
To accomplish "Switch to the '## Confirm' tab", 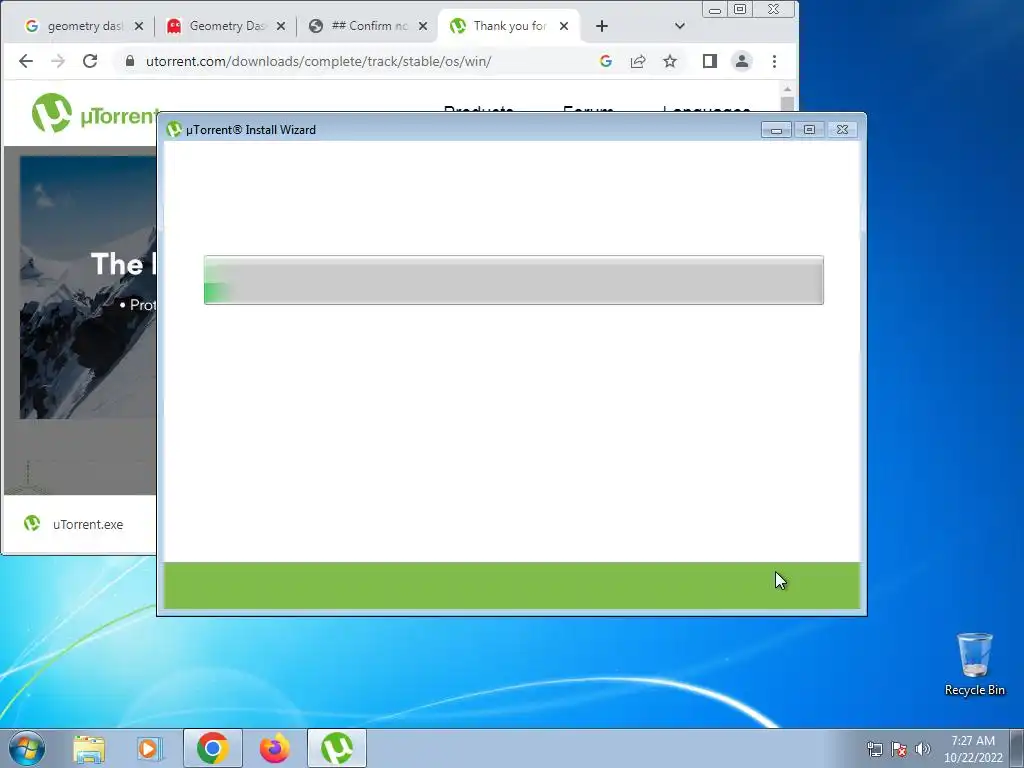I will pos(369,26).
